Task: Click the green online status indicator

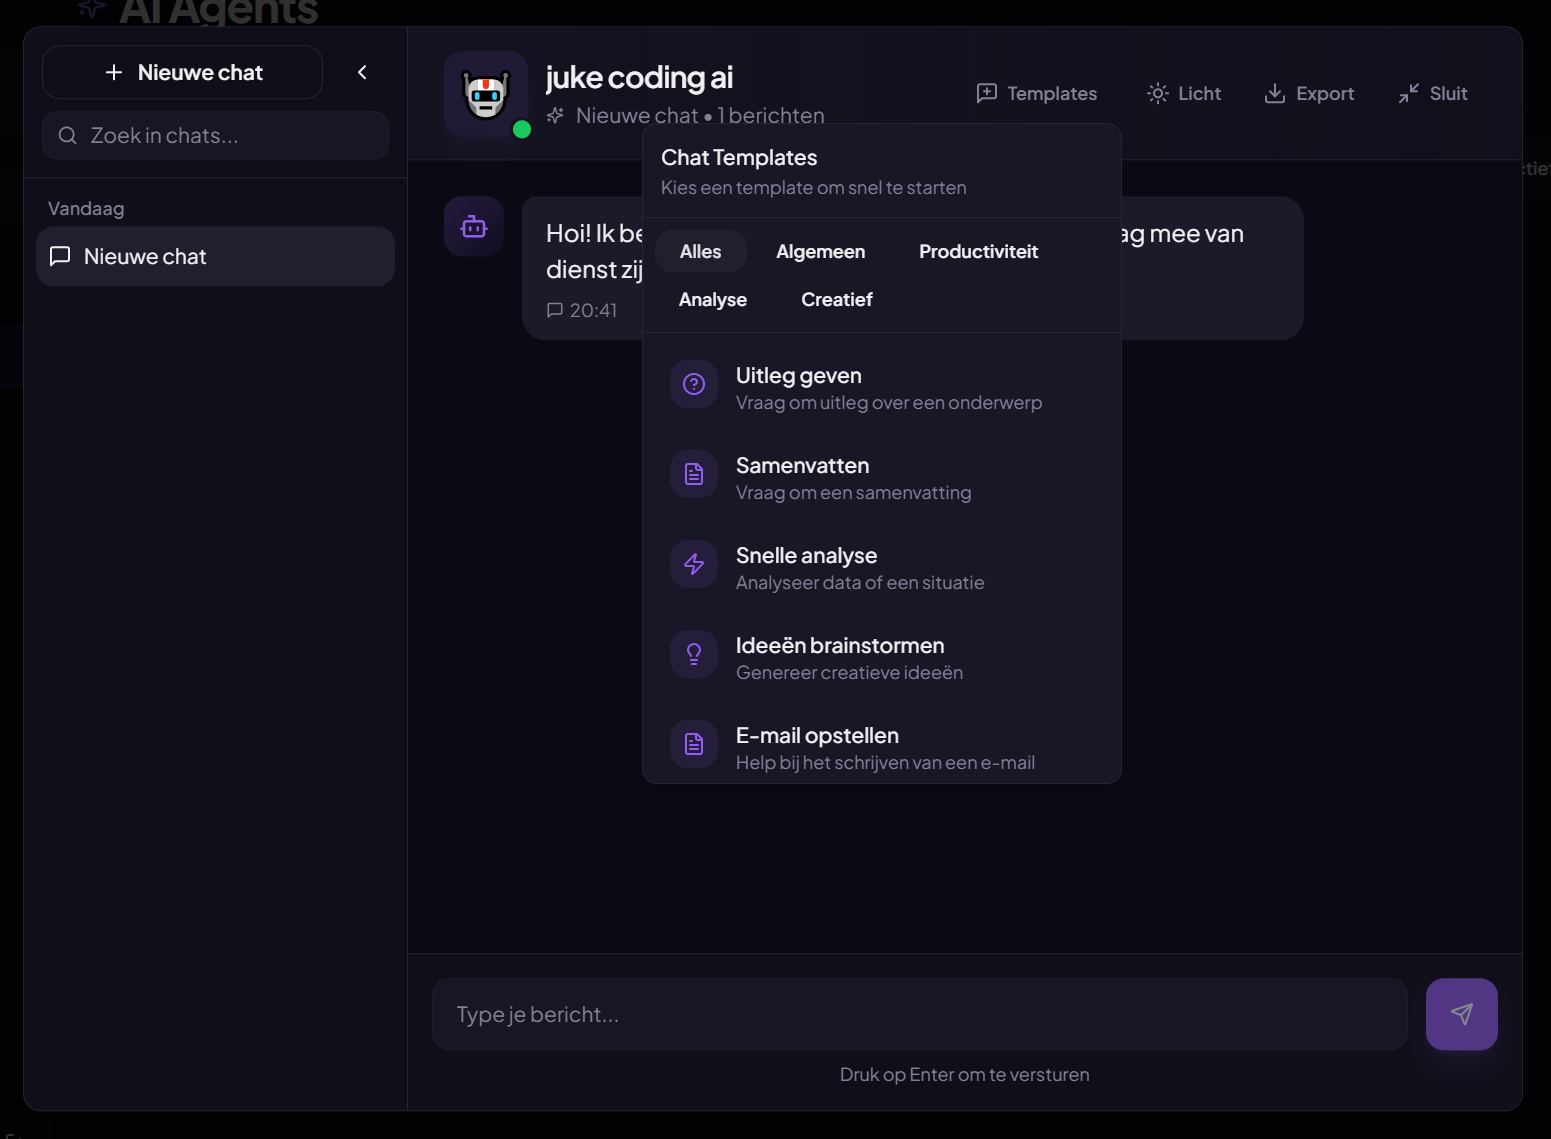Action: pyautogui.click(x=521, y=127)
